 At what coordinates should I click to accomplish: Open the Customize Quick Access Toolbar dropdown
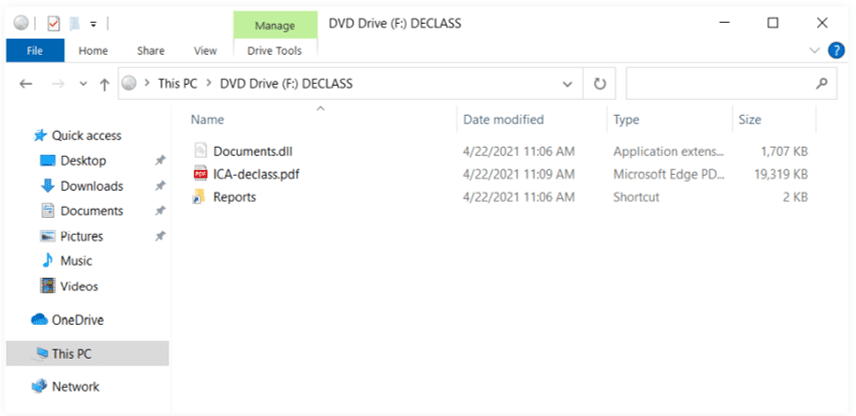[x=93, y=23]
